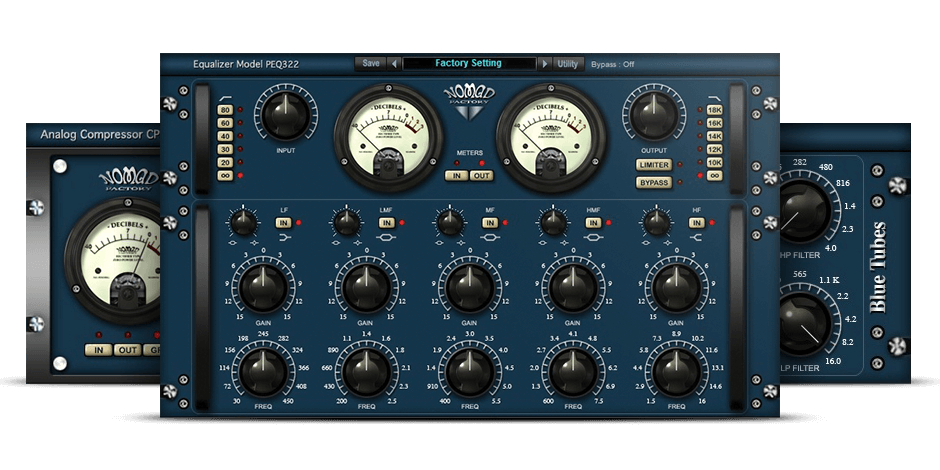Toggle the HF band IN button
Screen dimensions: 940x470
pyautogui.click(x=697, y=223)
